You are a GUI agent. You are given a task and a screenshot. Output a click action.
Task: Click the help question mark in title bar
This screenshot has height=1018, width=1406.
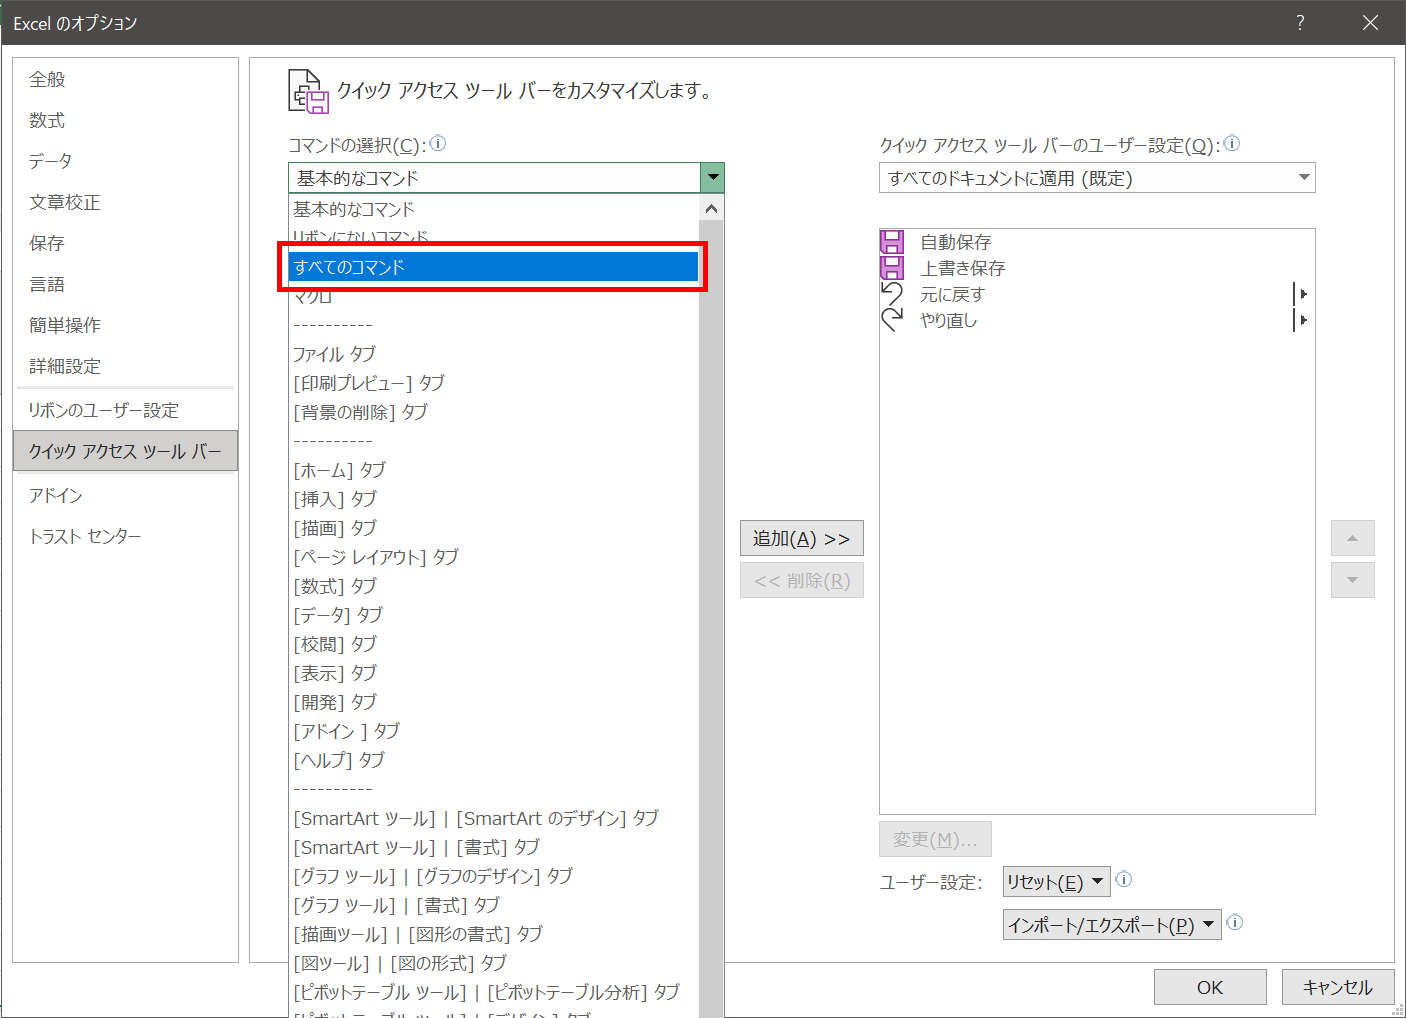(1300, 23)
